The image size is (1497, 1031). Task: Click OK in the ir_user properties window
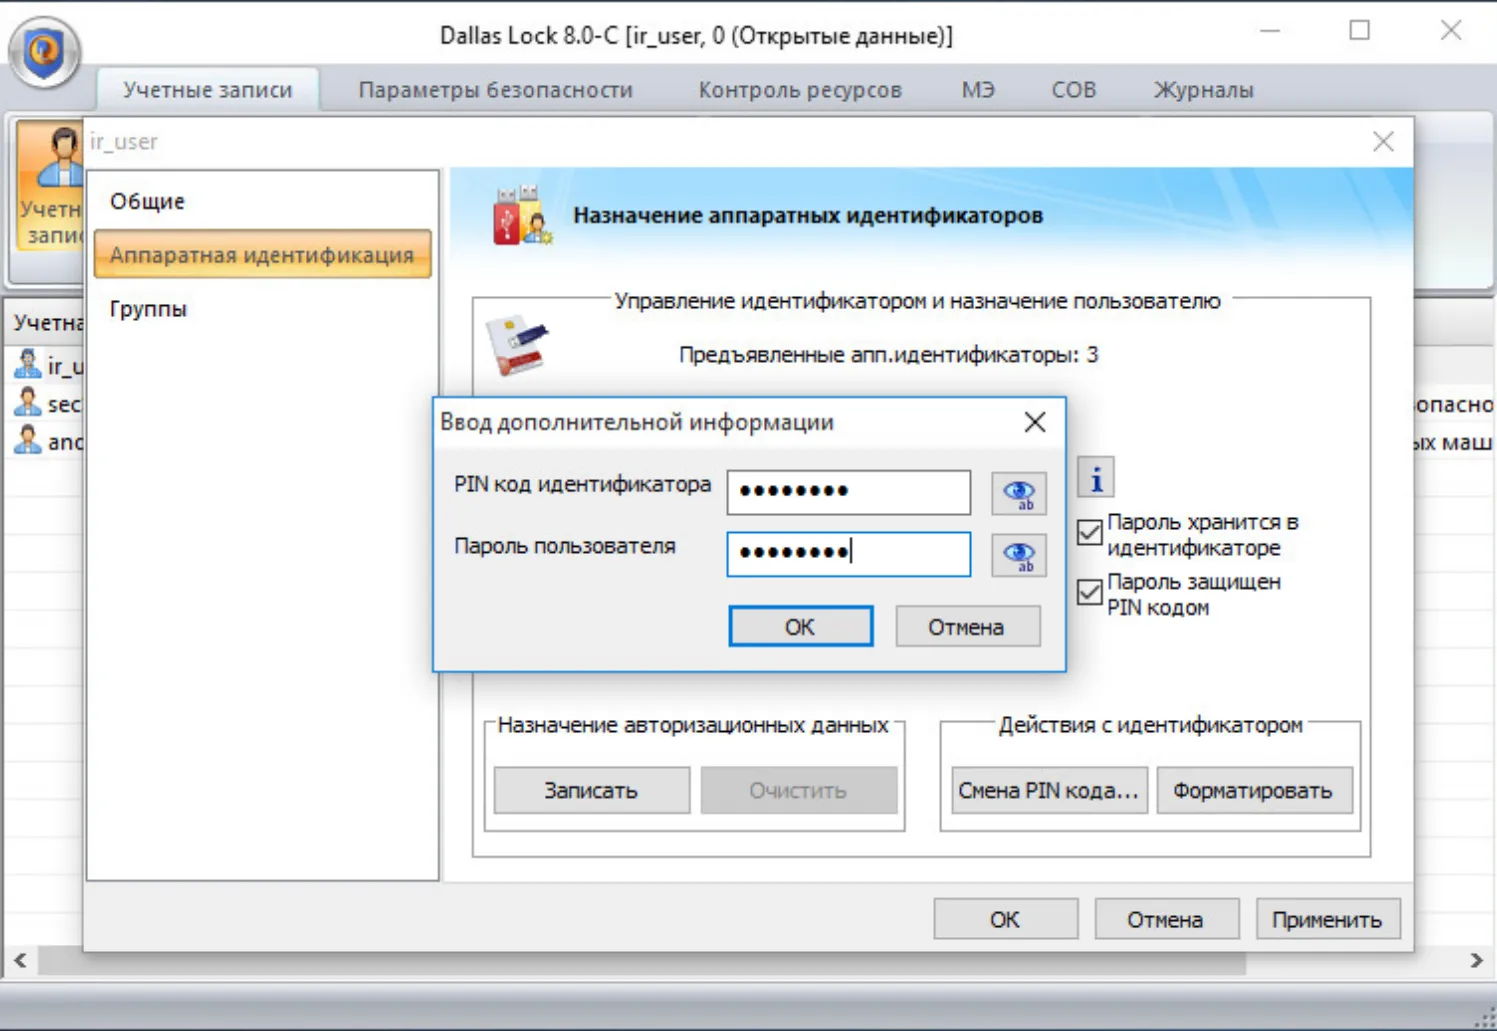(x=1005, y=919)
